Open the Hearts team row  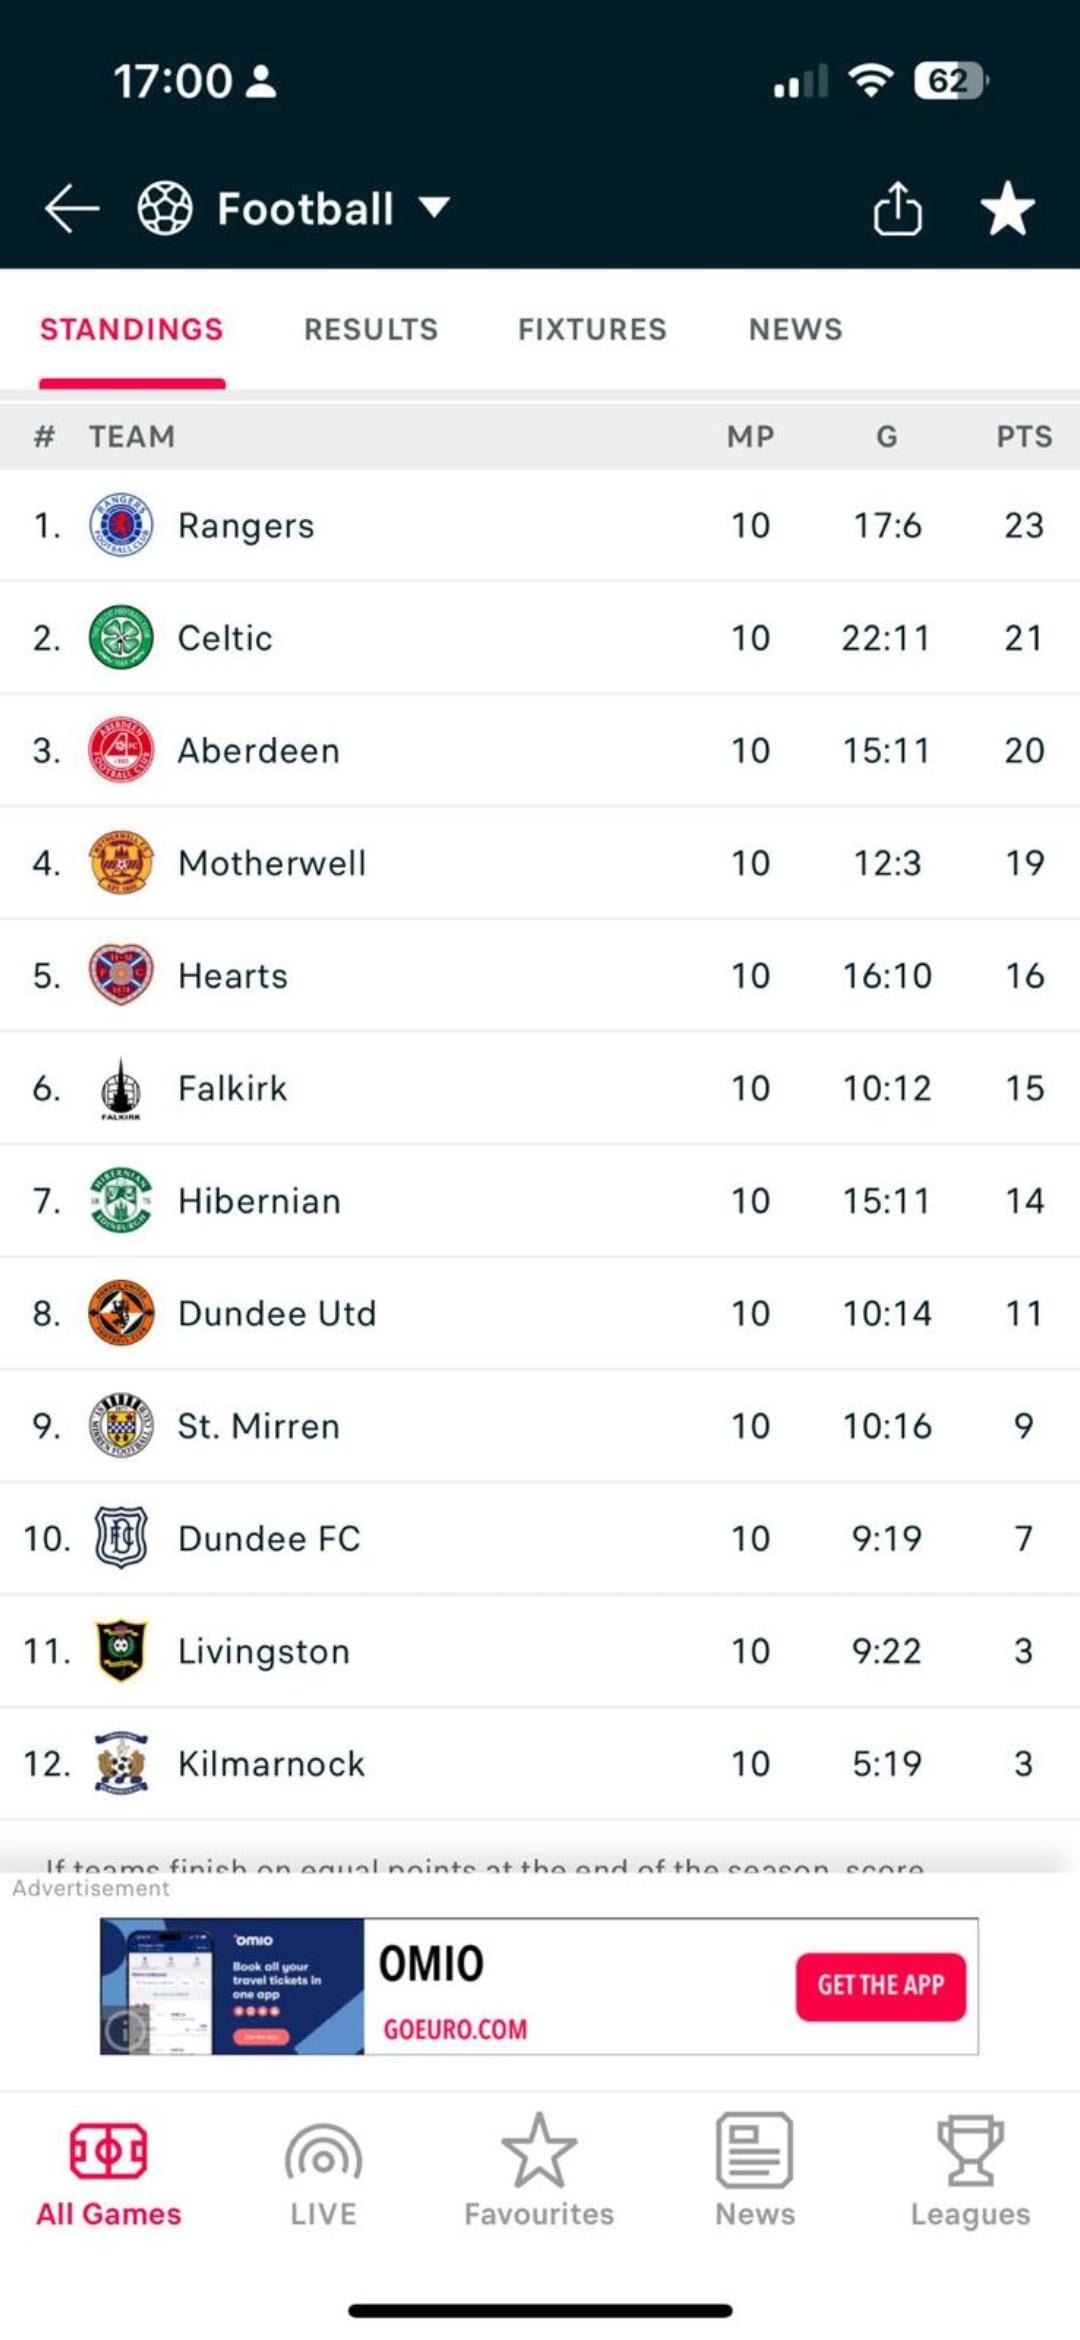540,976
